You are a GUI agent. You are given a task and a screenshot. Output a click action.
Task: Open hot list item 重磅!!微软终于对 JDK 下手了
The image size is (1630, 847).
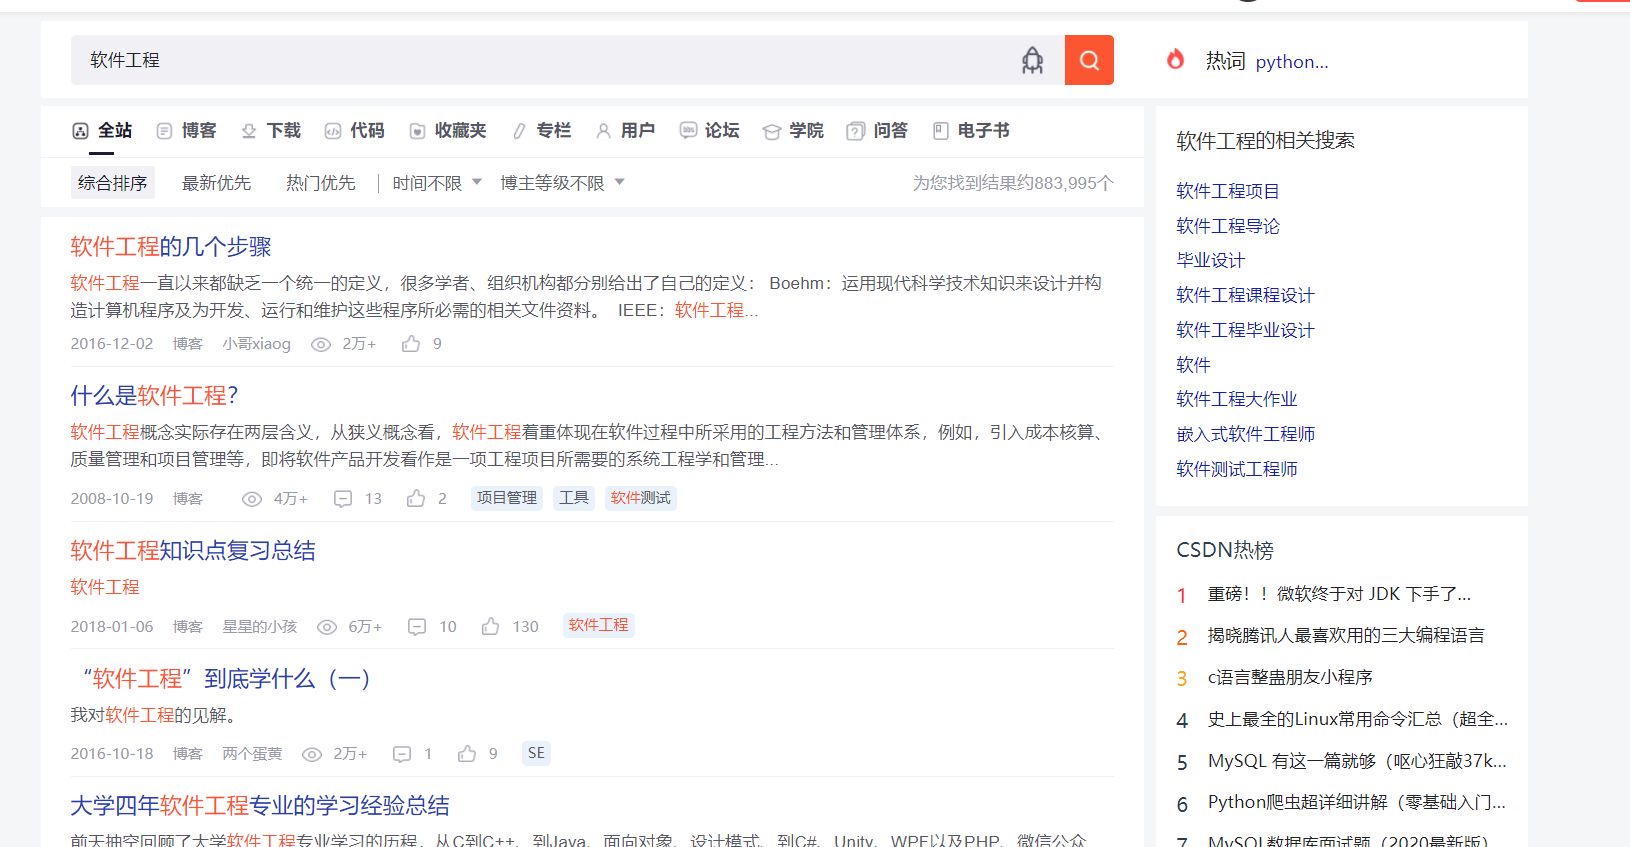(1339, 594)
